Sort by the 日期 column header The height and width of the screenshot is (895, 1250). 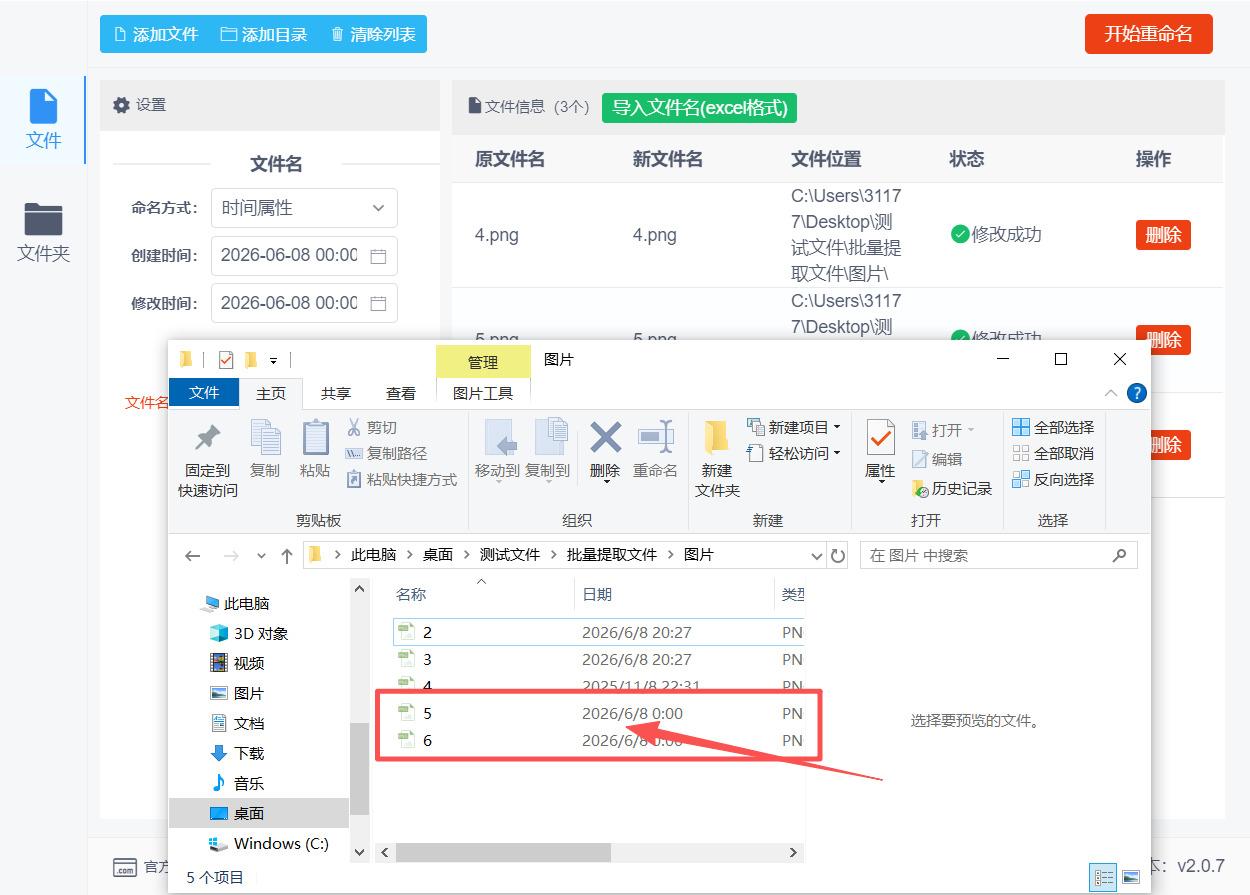pos(597,594)
